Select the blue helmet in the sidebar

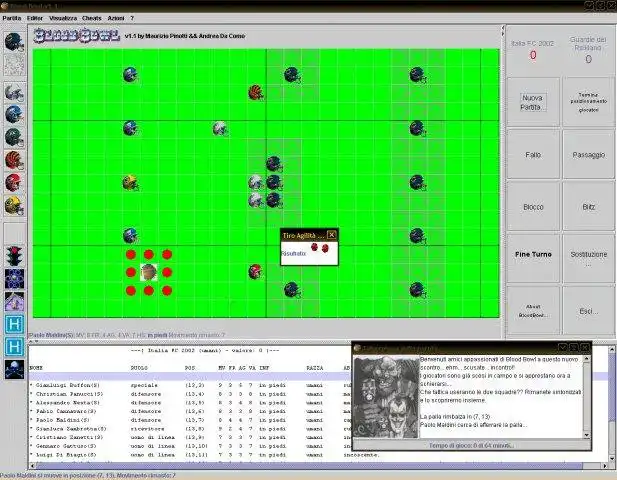tap(15, 114)
